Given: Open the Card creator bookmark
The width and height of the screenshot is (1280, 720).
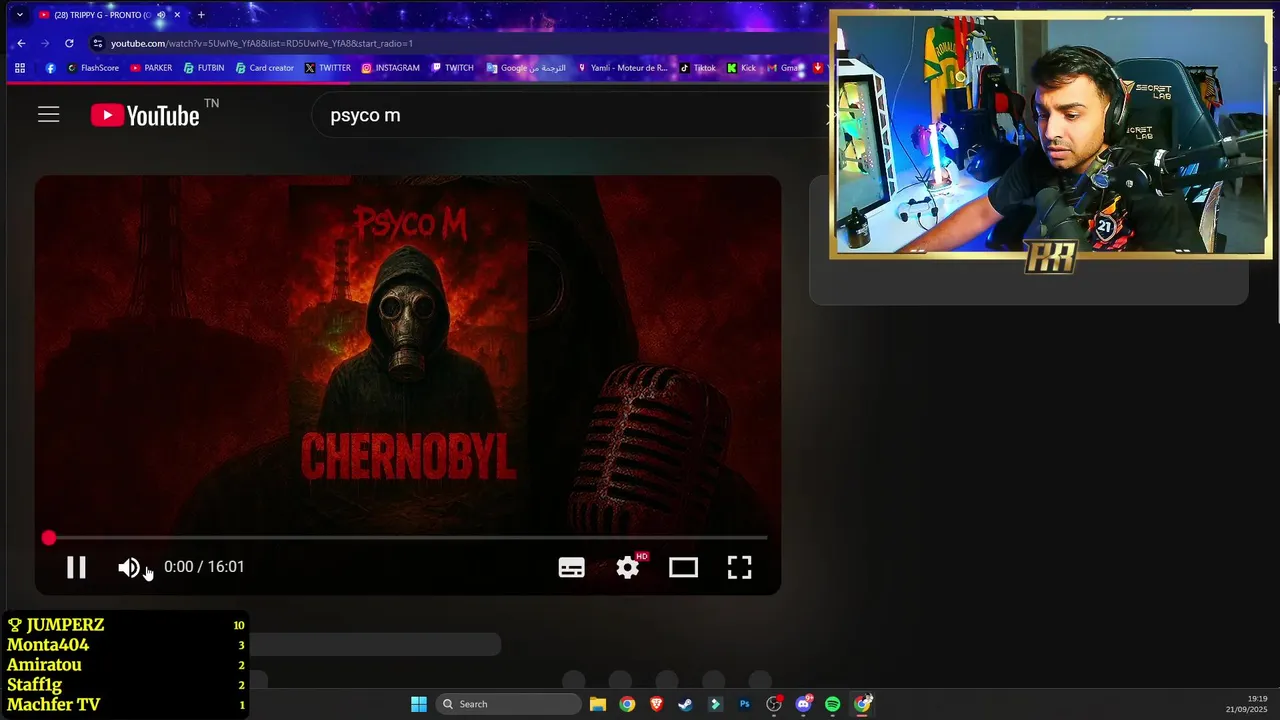Looking at the screenshot, I should click(265, 68).
